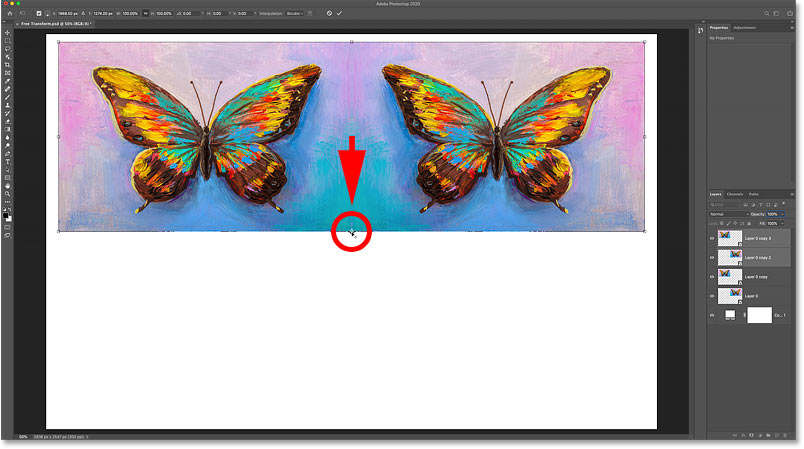Select the Gradient tool
The image size is (804, 449).
point(8,129)
